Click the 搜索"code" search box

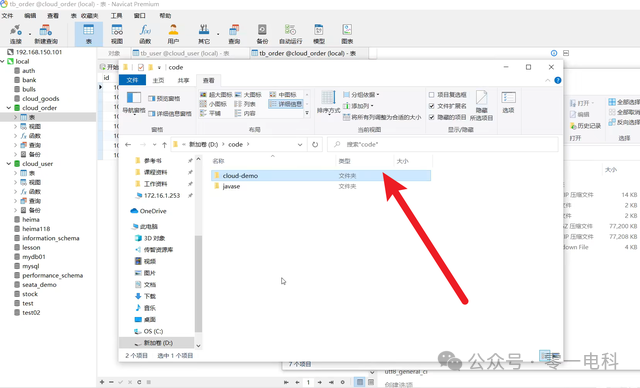pyautogui.click(x=443, y=144)
